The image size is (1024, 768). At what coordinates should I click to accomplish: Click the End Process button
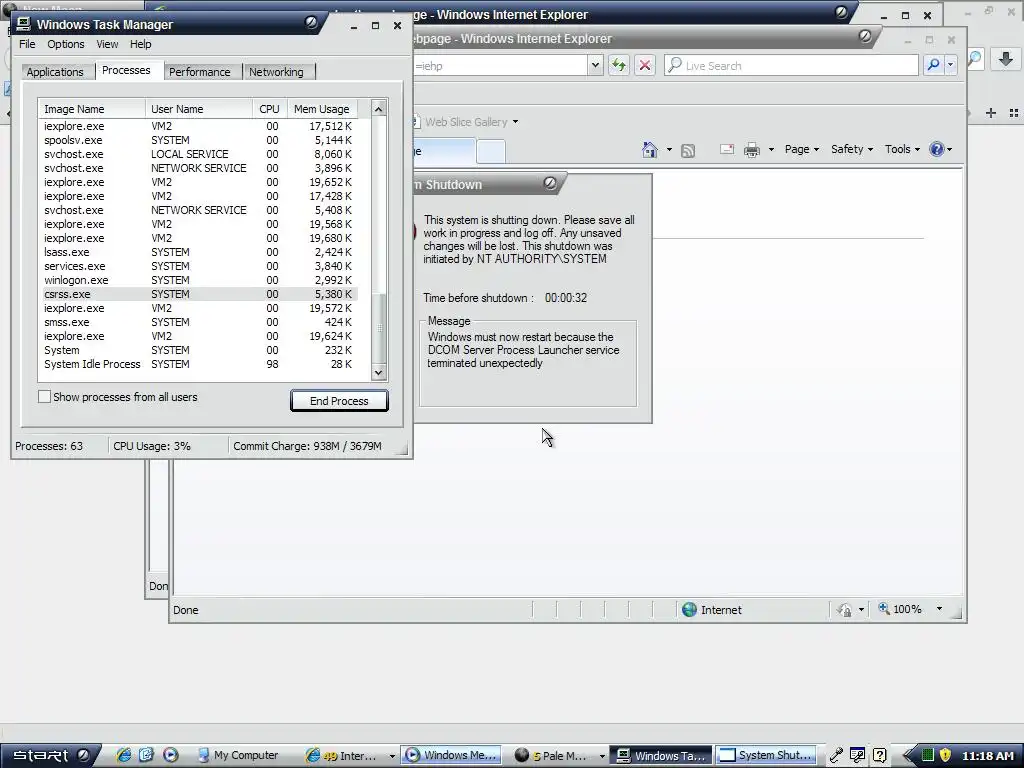coord(339,401)
